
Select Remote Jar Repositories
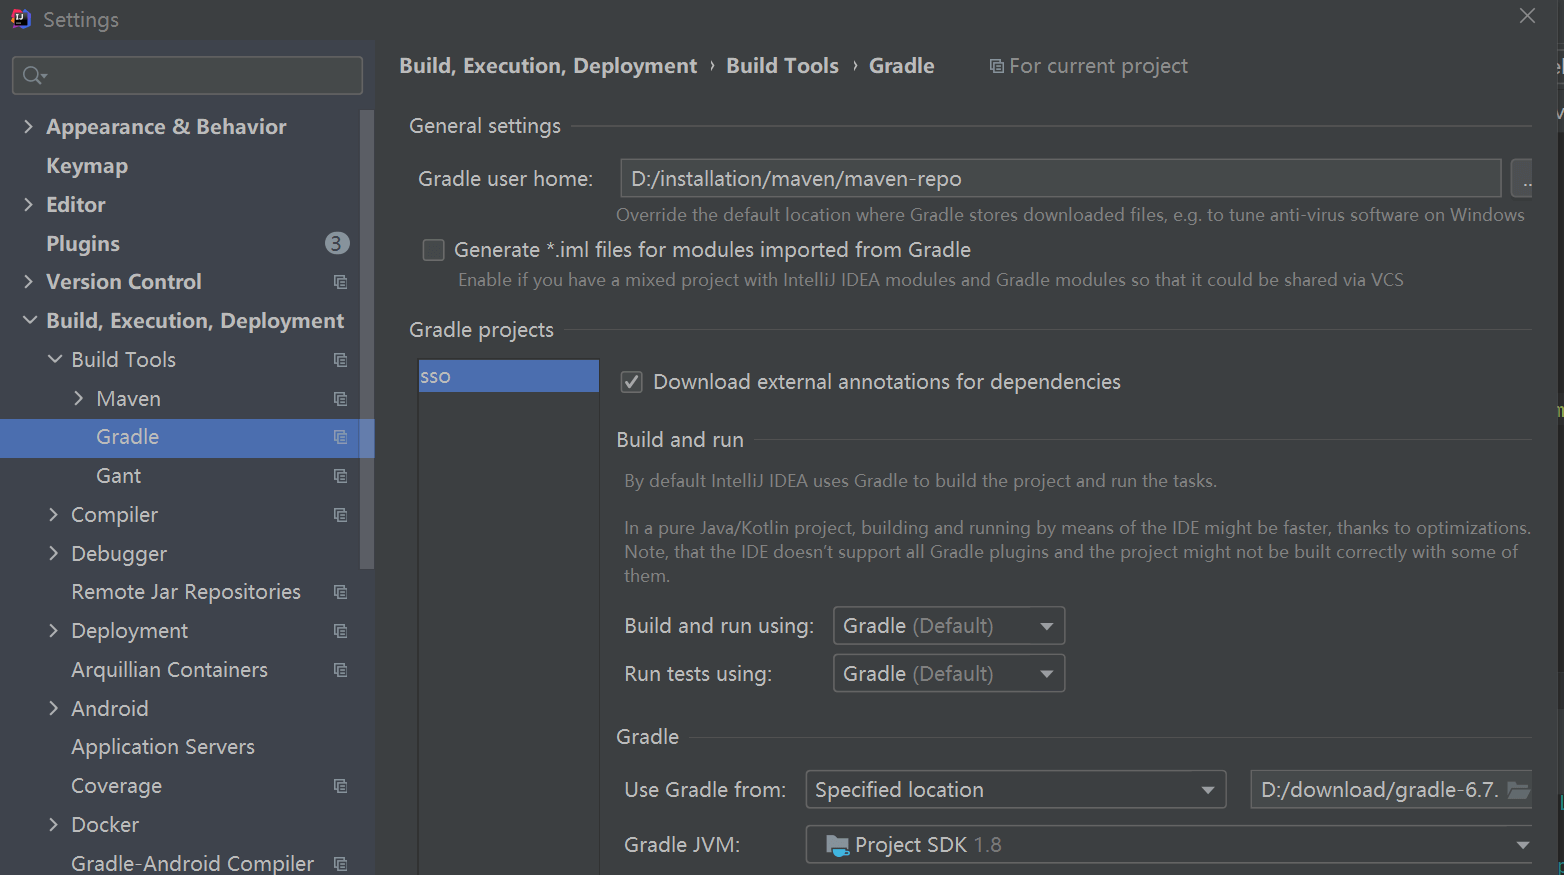coord(186,592)
